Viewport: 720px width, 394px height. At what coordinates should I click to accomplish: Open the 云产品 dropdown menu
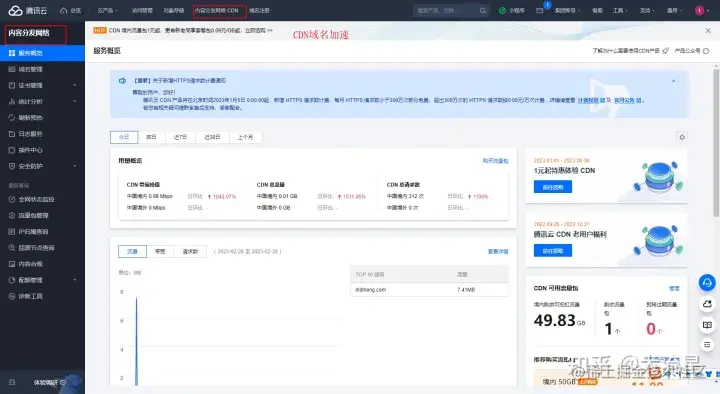(x=108, y=10)
